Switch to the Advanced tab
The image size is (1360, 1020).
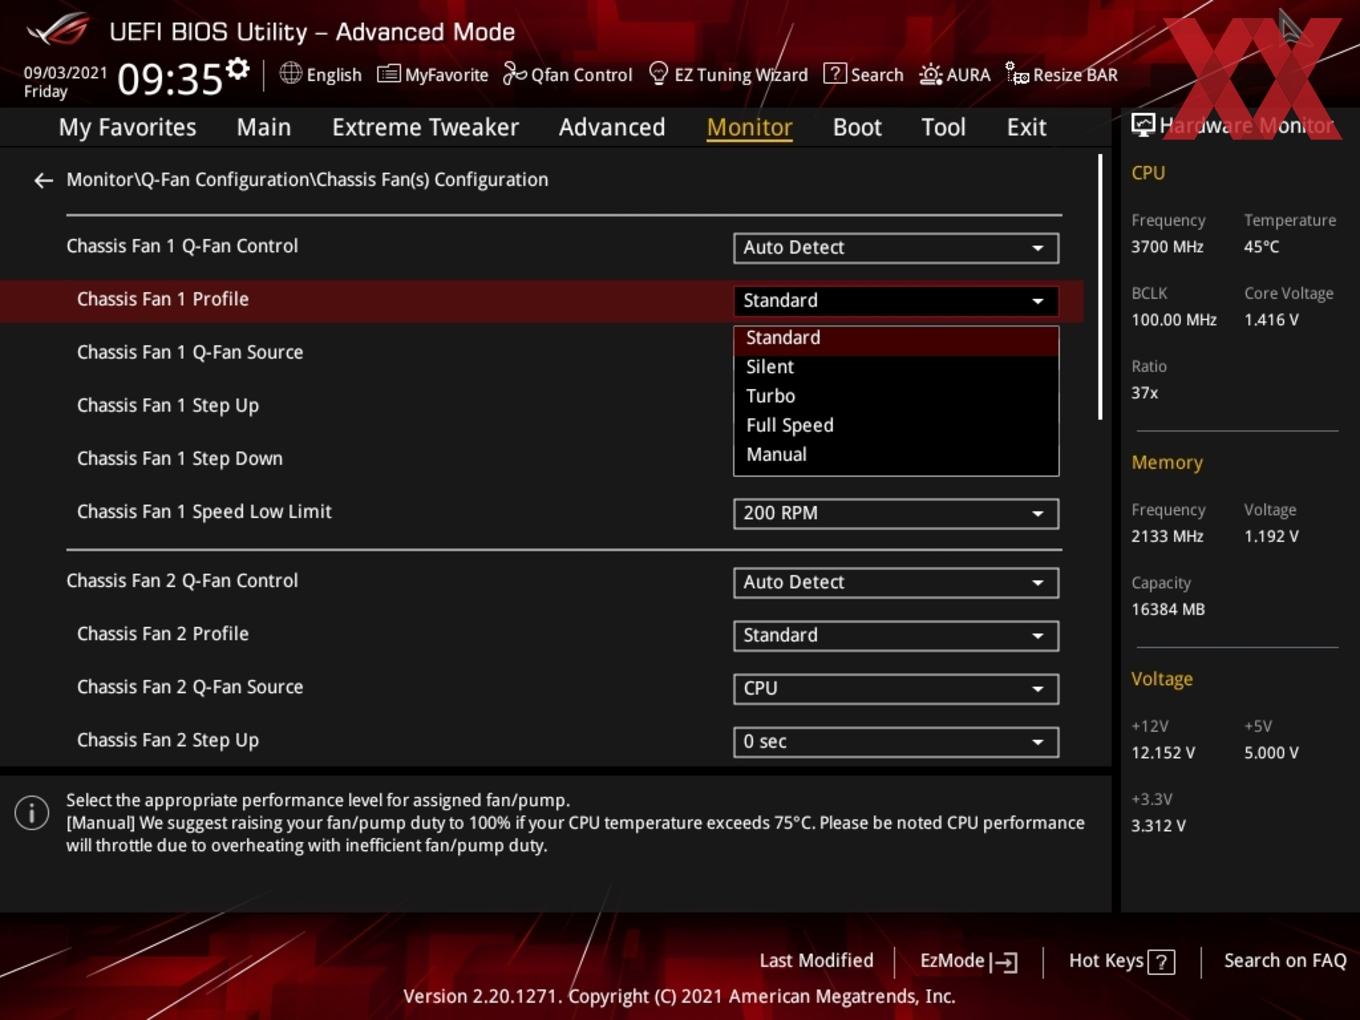[x=612, y=127]
